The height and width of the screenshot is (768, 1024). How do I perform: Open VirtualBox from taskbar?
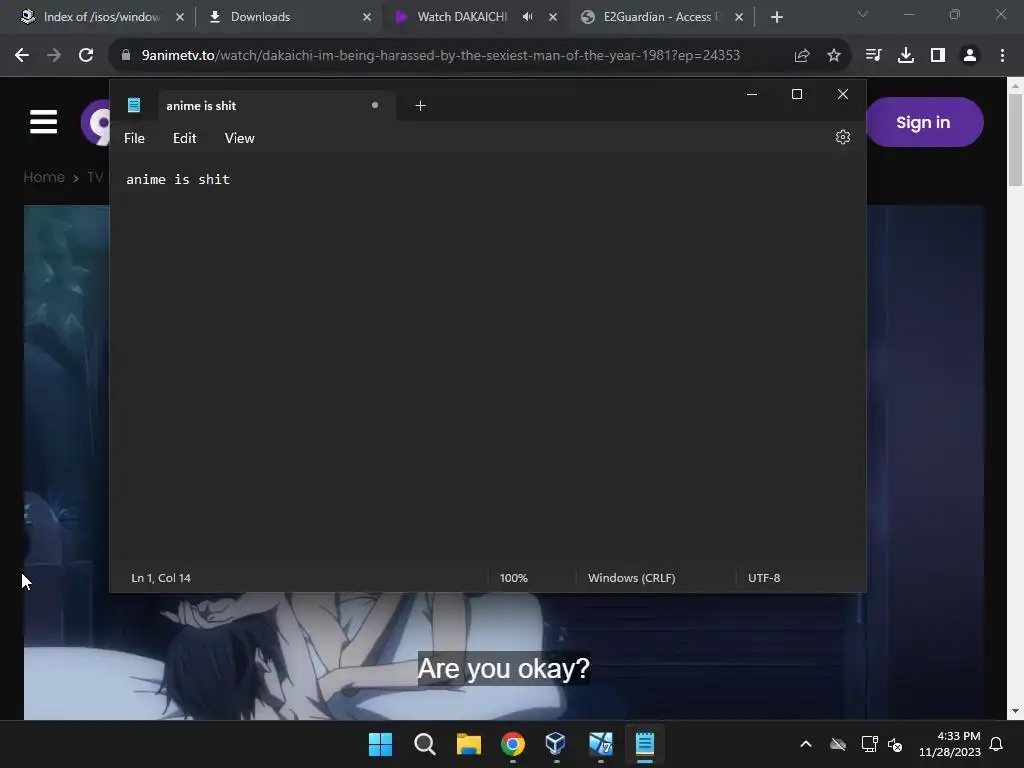tap(556, 744)
